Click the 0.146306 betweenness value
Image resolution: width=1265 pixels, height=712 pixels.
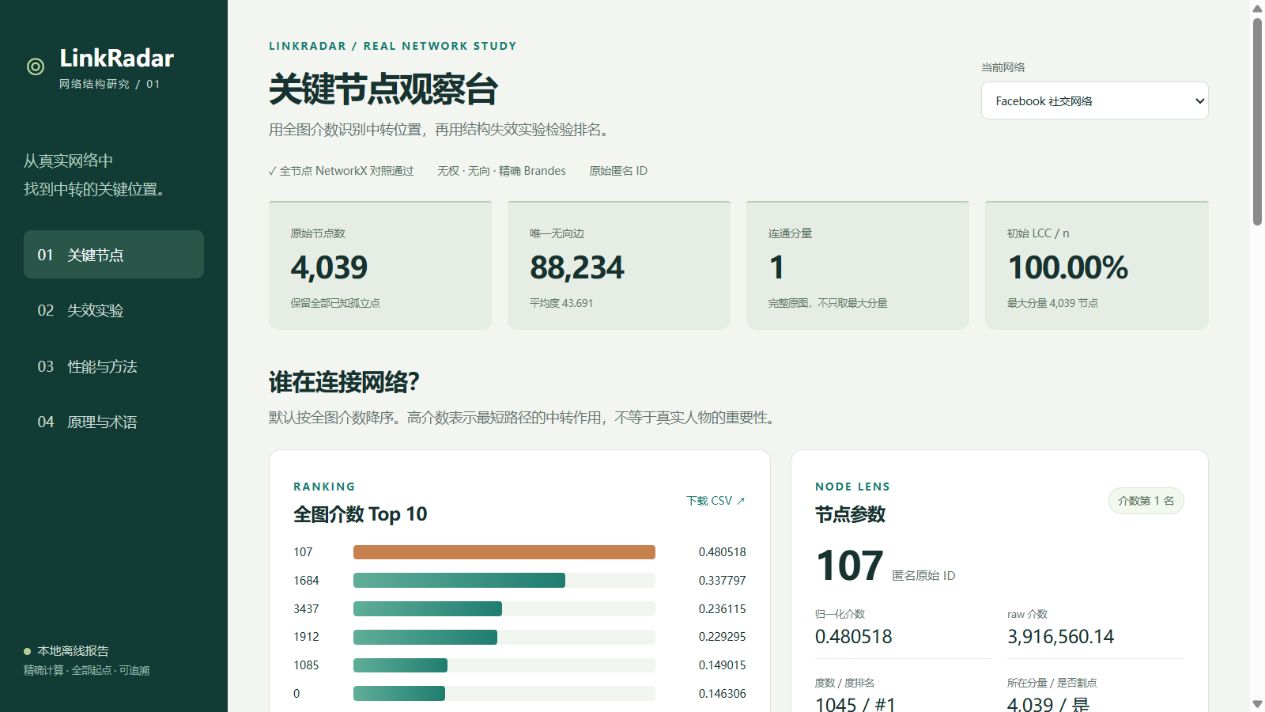point(722,693)
